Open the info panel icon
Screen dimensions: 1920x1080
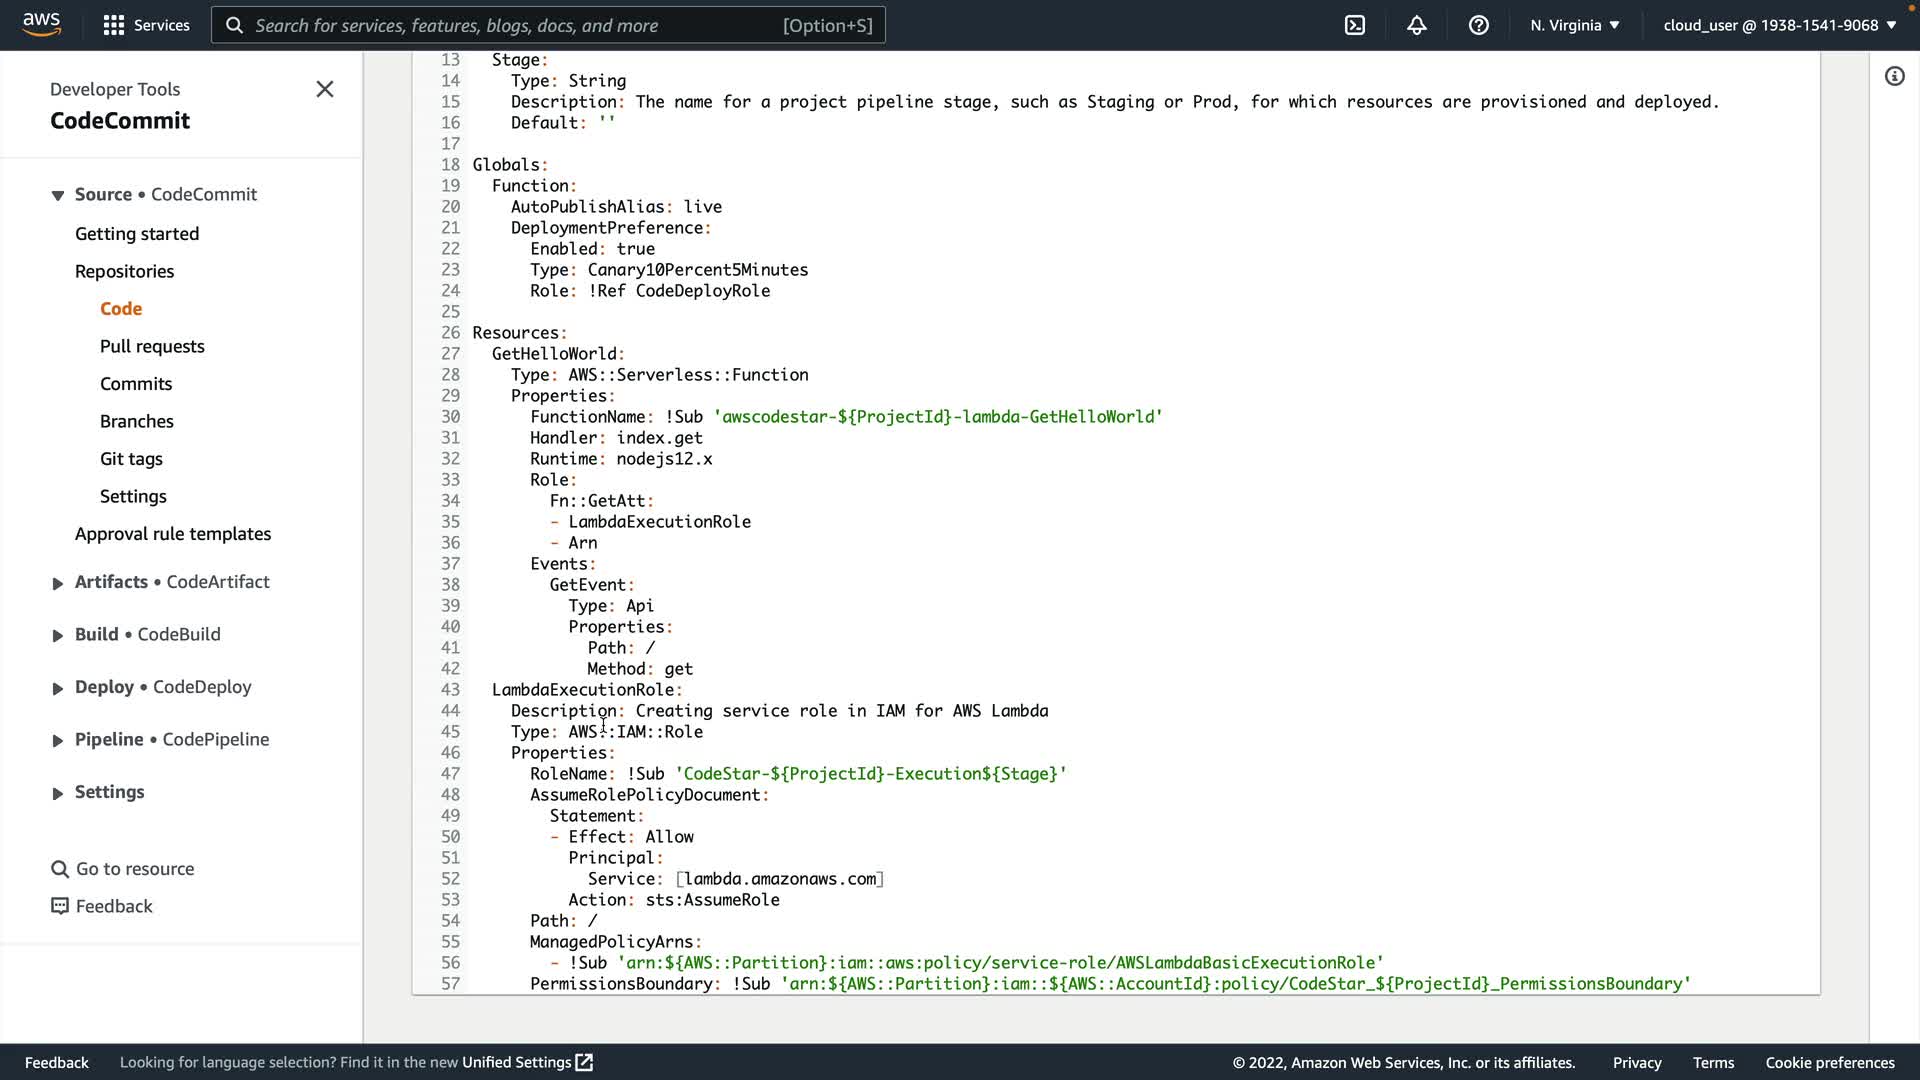[x=1894, y=76]
